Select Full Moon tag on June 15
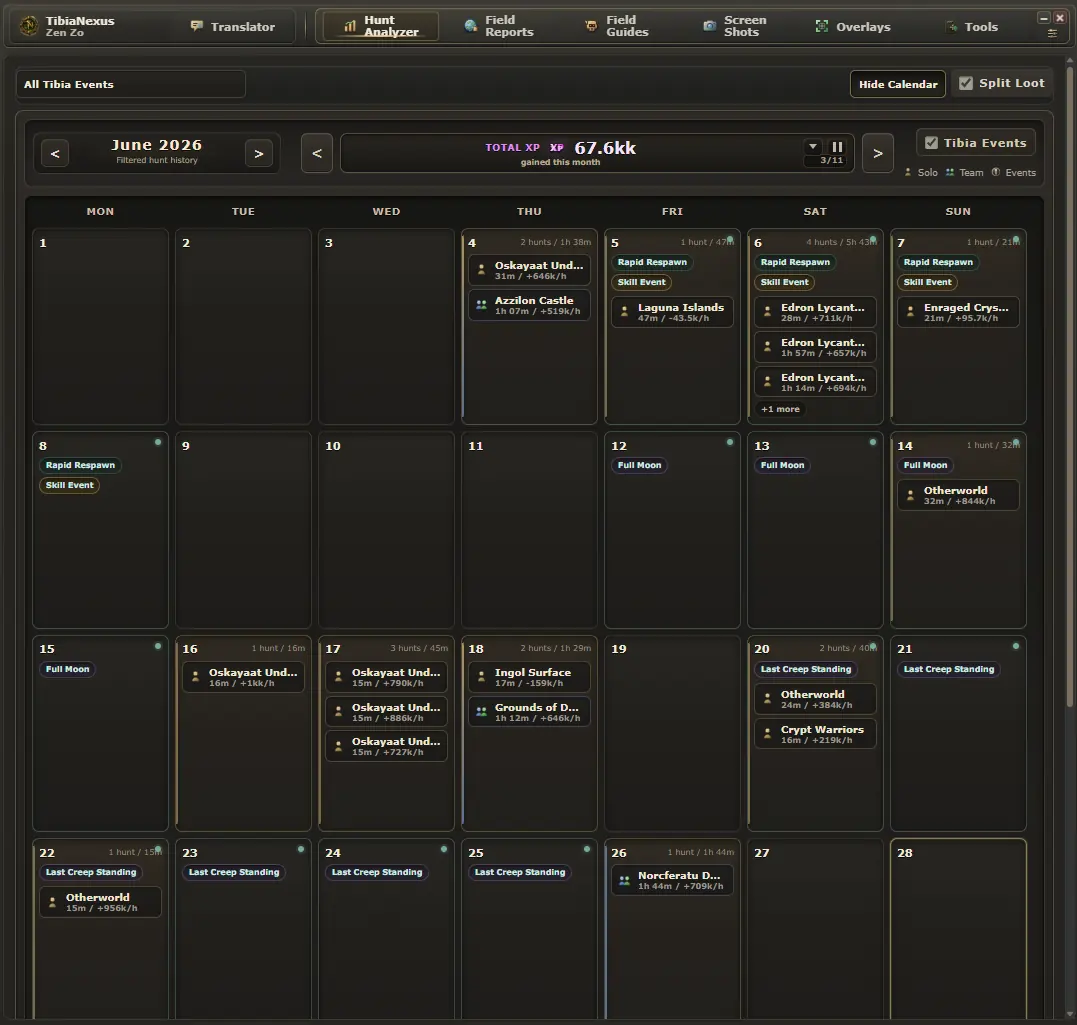The height and width of the screenshot is (1025, 1077). pos(67,670)
